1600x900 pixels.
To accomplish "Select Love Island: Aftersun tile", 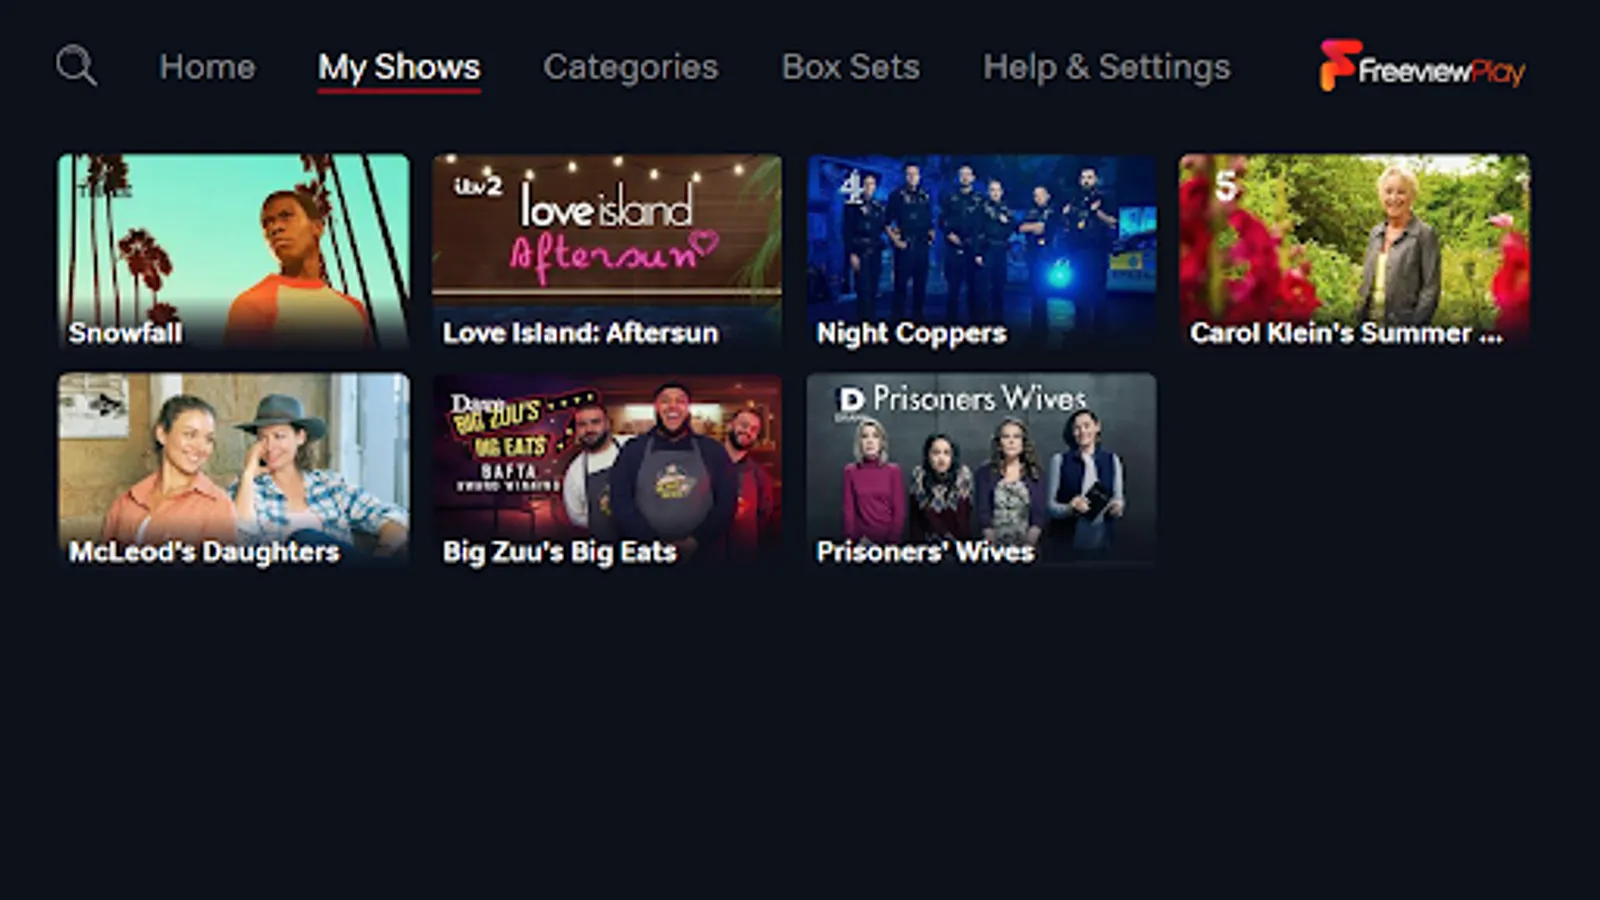I will tap(607, 251).
